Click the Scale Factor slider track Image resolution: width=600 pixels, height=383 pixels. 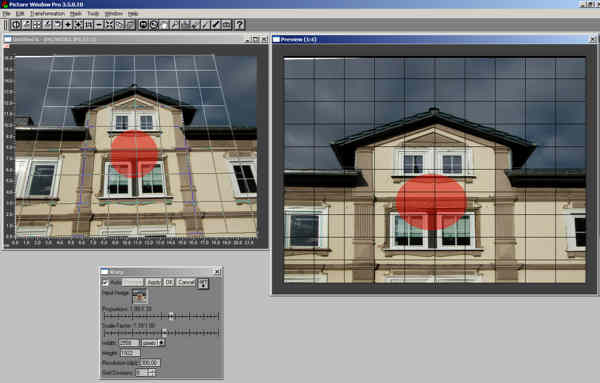tap(161, 332)
